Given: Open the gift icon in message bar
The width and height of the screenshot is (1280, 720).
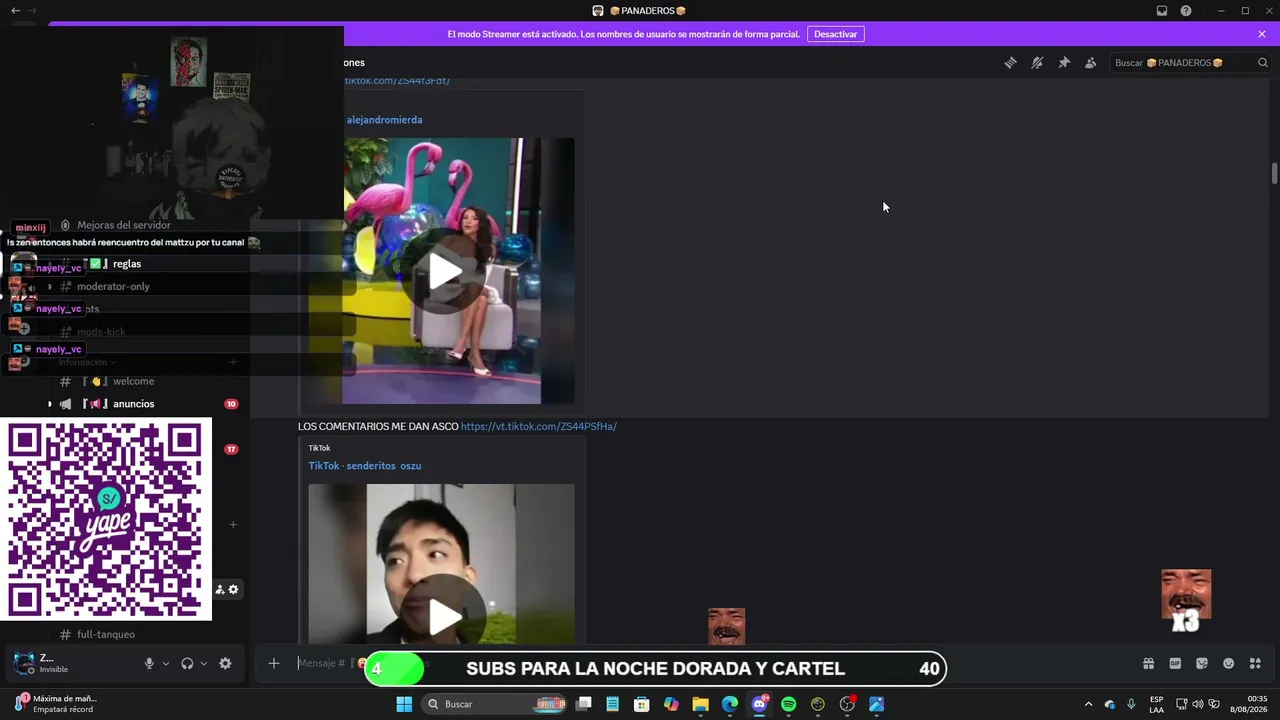Looking at the screenshot, I should point(1148,663).
